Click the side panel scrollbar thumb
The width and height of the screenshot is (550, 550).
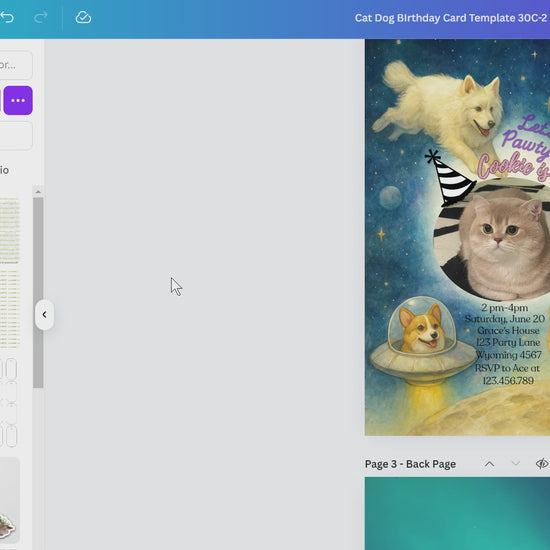click(38, 293)
